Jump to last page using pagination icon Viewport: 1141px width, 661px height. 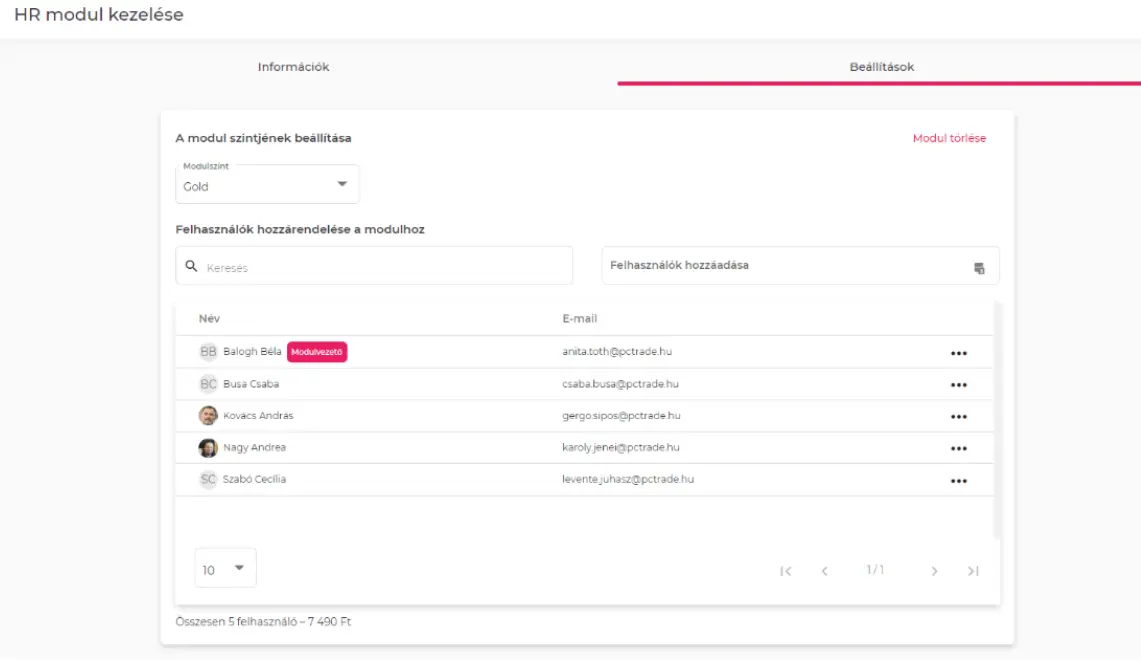point(972,570)
